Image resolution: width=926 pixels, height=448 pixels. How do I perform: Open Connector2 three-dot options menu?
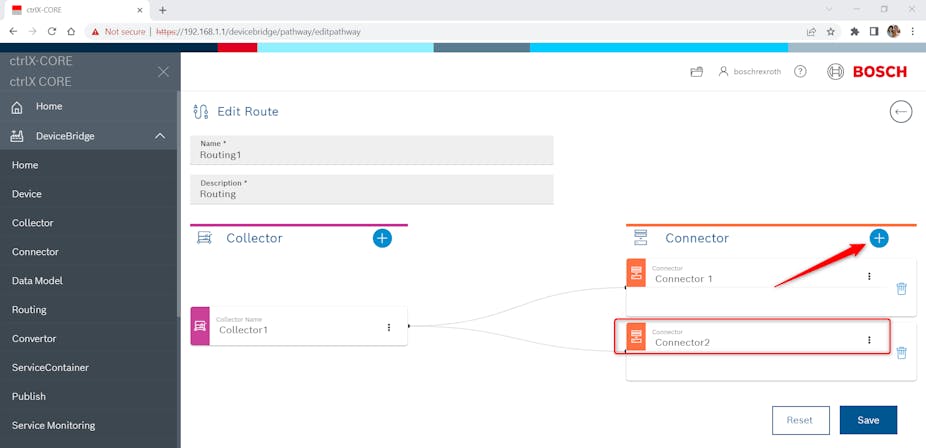(x=868, y=340)
